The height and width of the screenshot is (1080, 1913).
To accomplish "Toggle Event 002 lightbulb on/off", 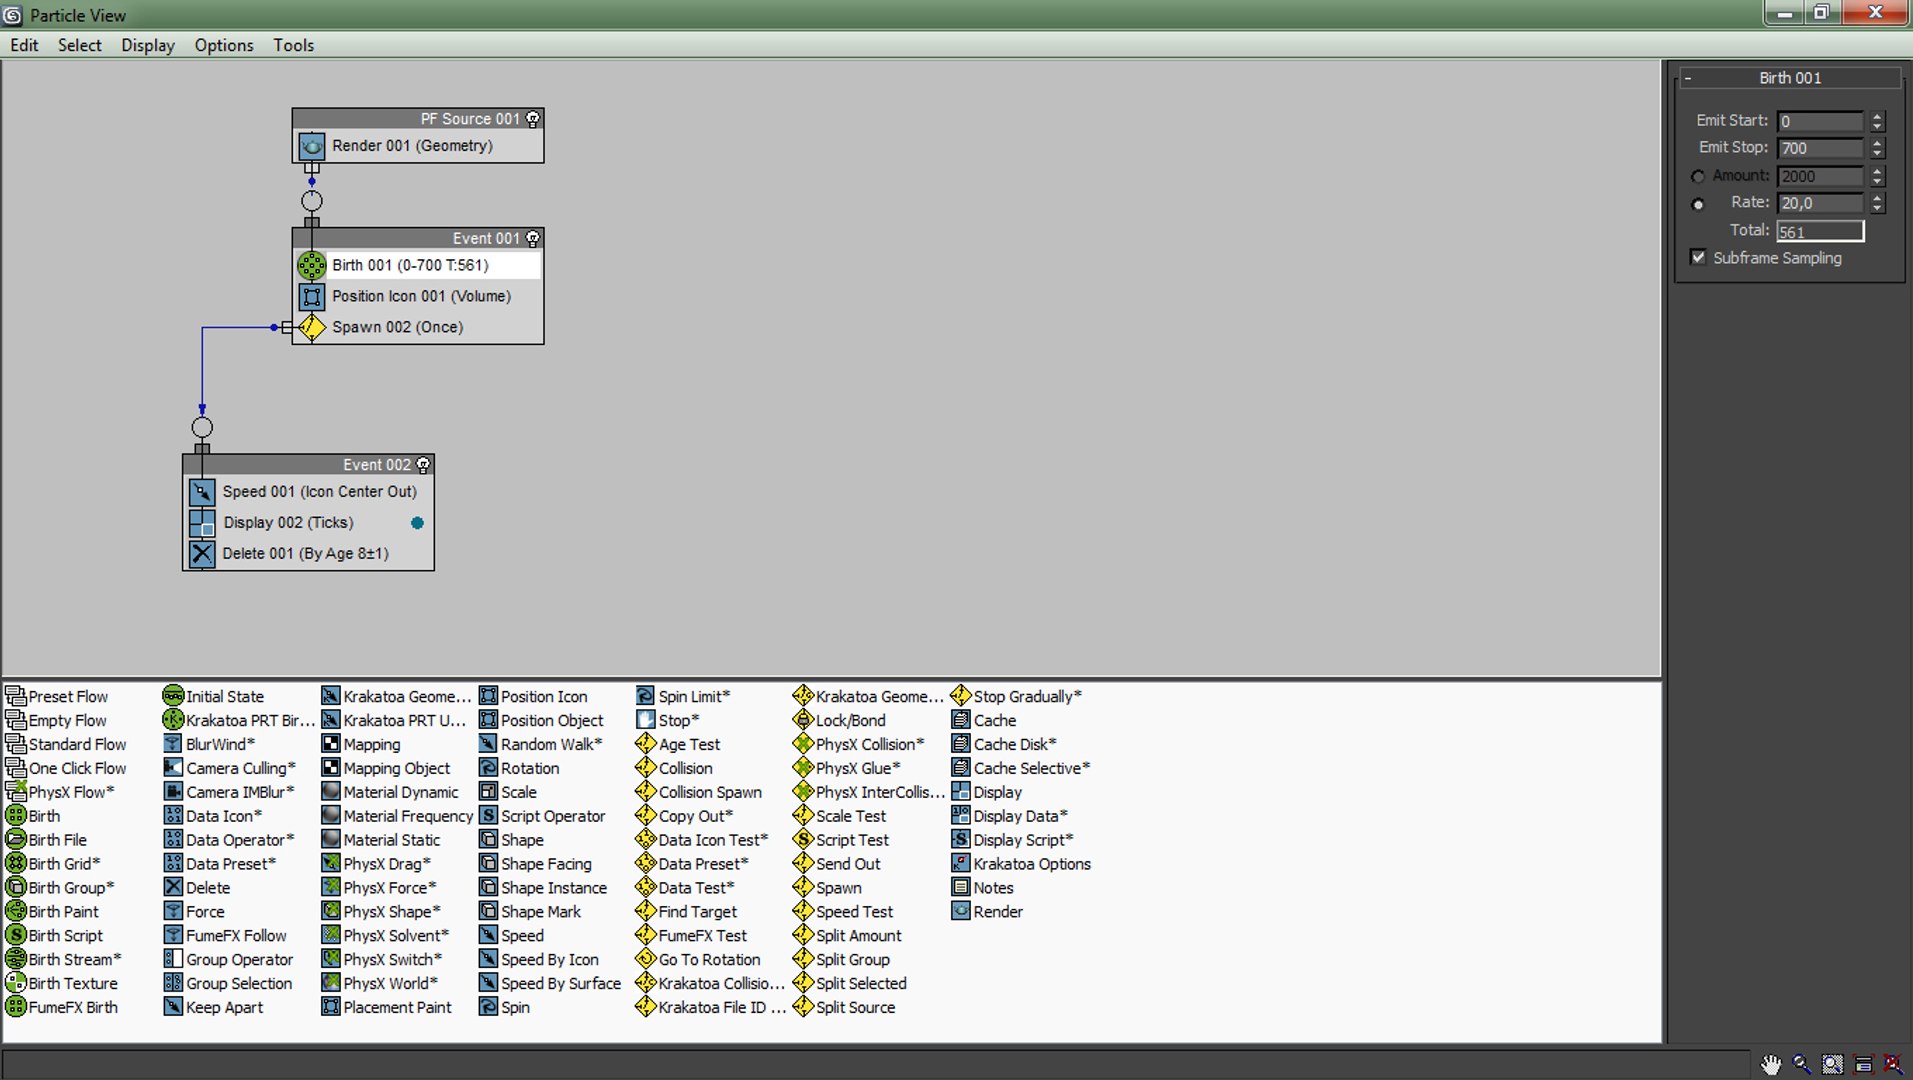I will tap(423, 465).
